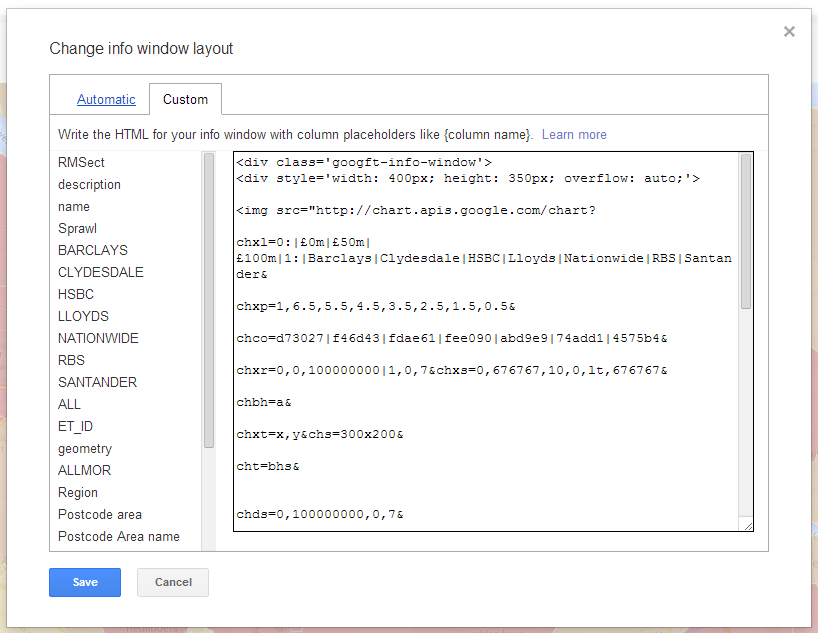Choose the BARCLAYS column
This screenshot has width=818, height=633.
click(x=93, y=251)
